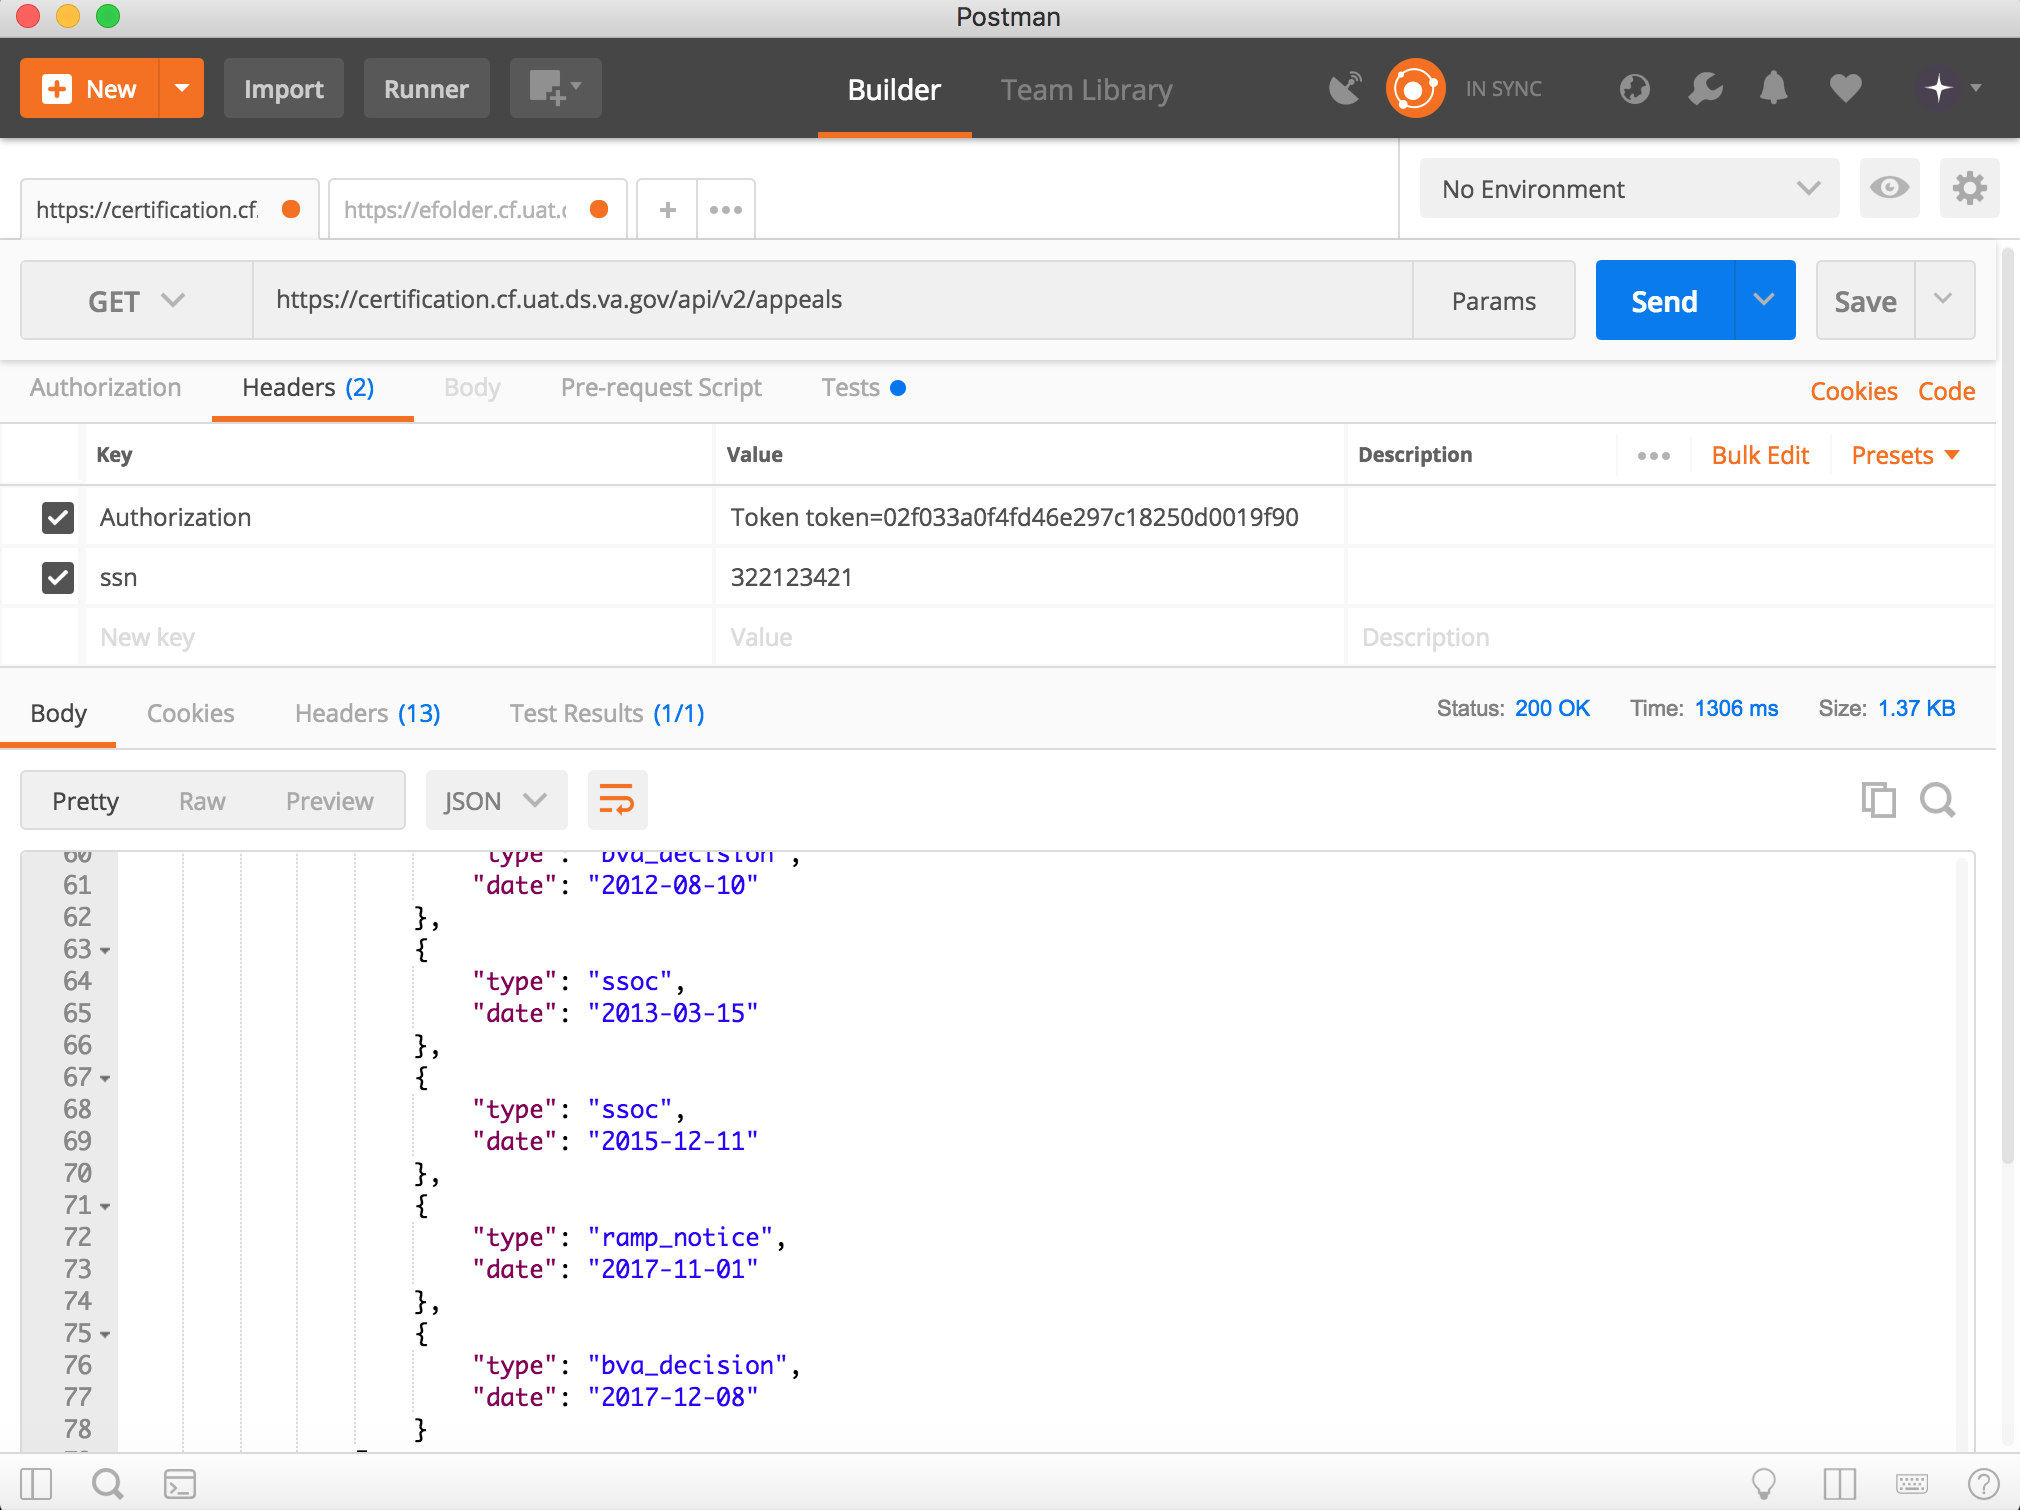Open settings using the wrench icon
The height and width of the screenshot is (1510, 2020).
click(x=1704, y=88)
